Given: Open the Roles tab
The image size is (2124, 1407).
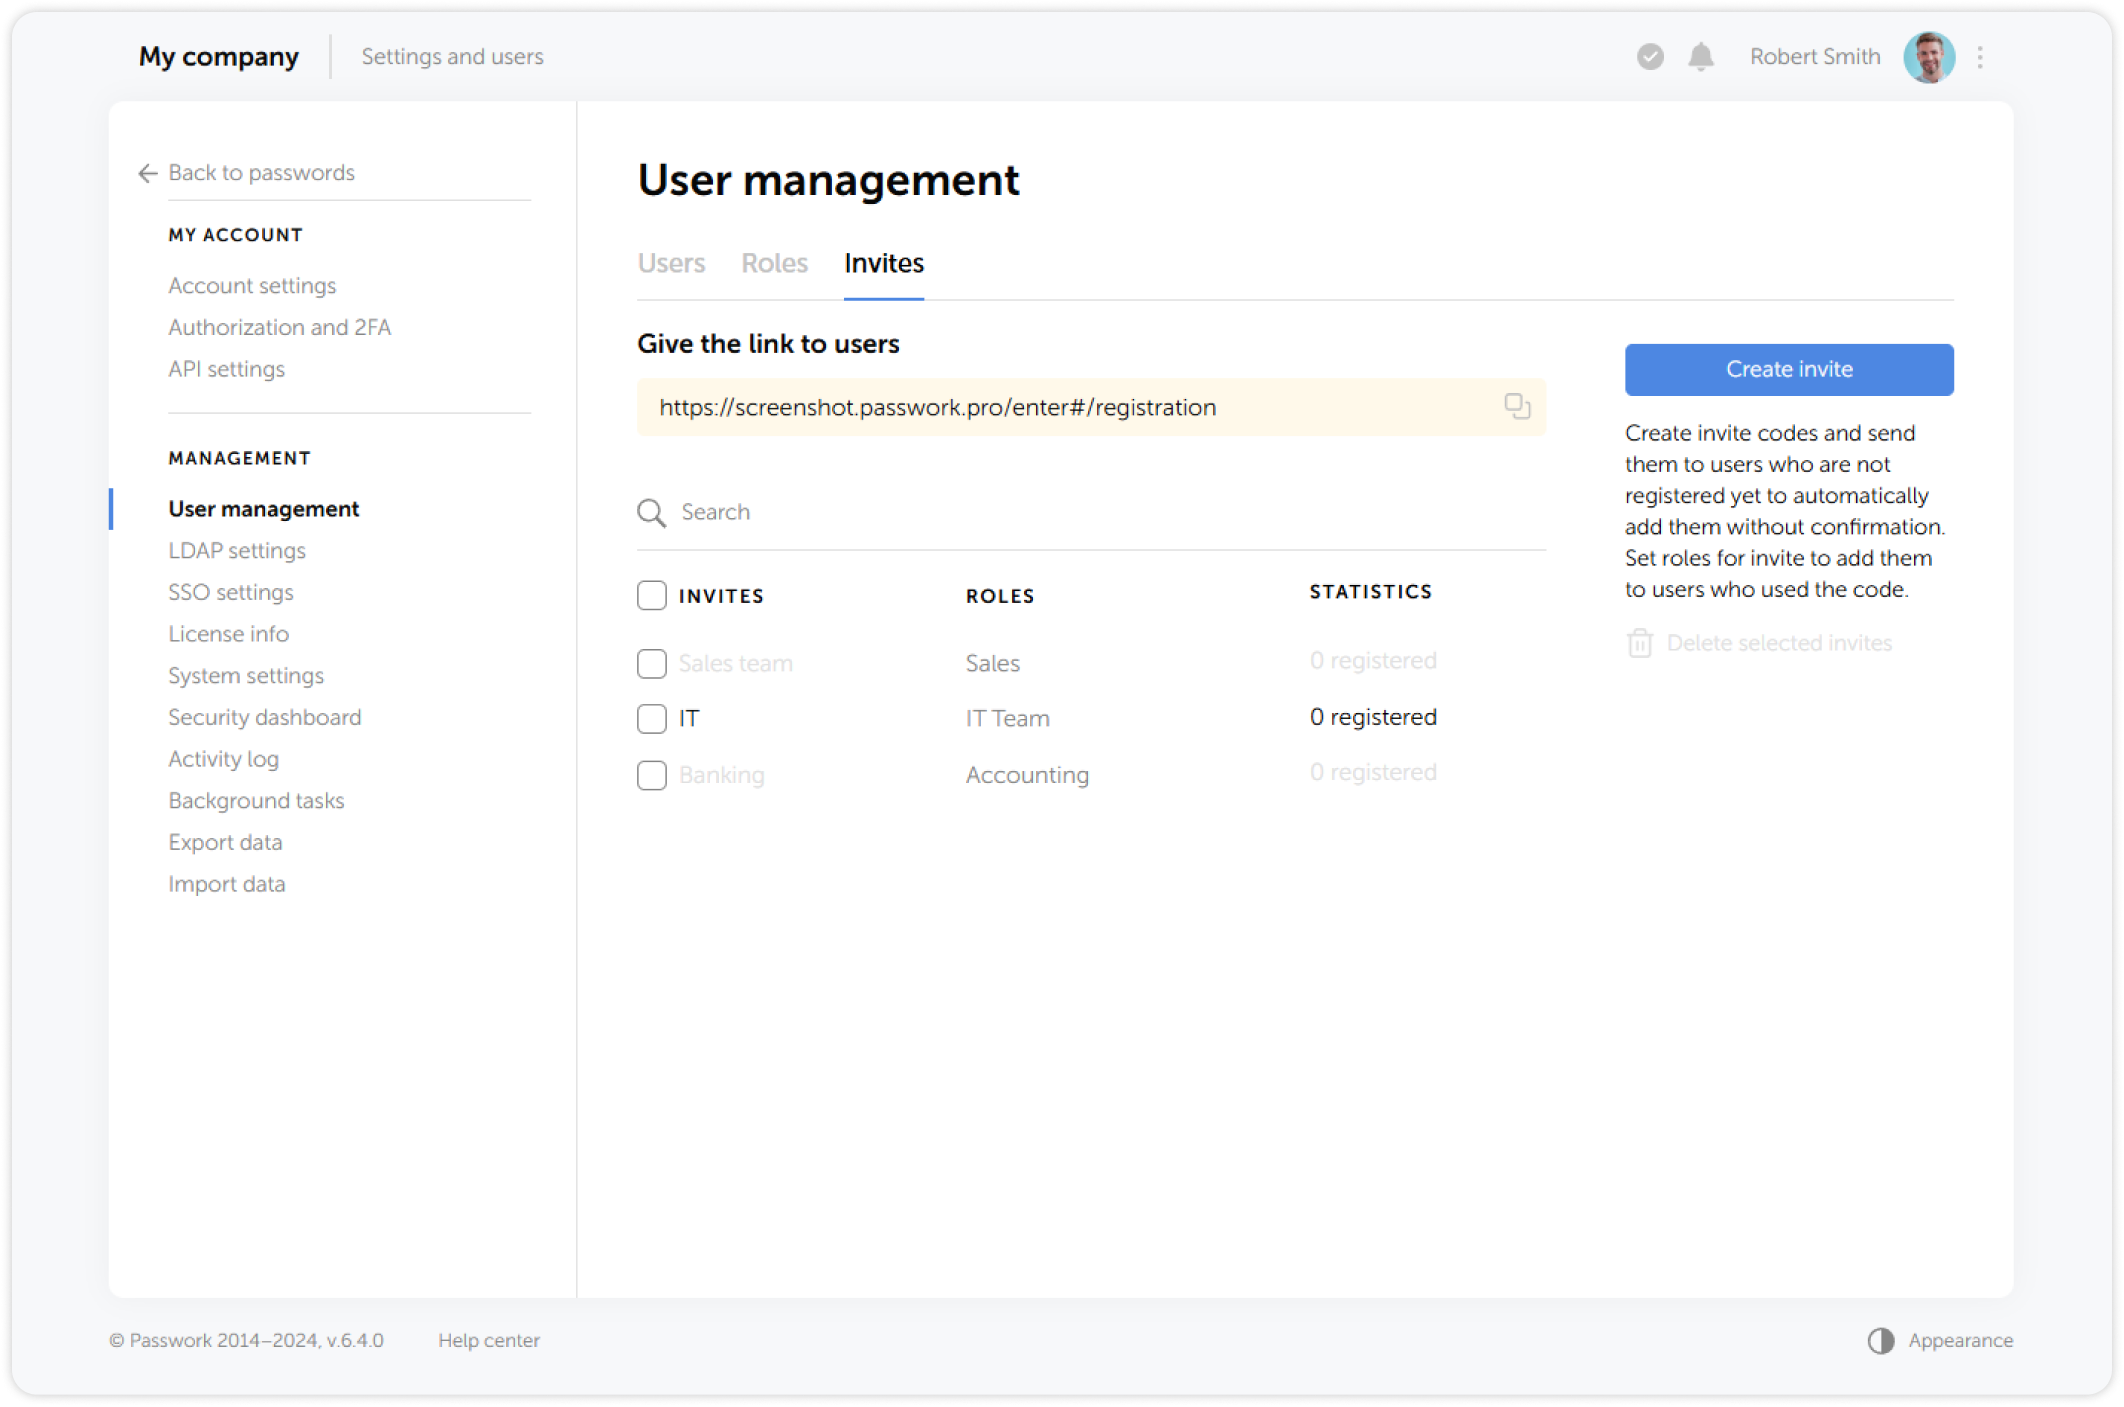Looking at the screenshot, I should (774, 263).
